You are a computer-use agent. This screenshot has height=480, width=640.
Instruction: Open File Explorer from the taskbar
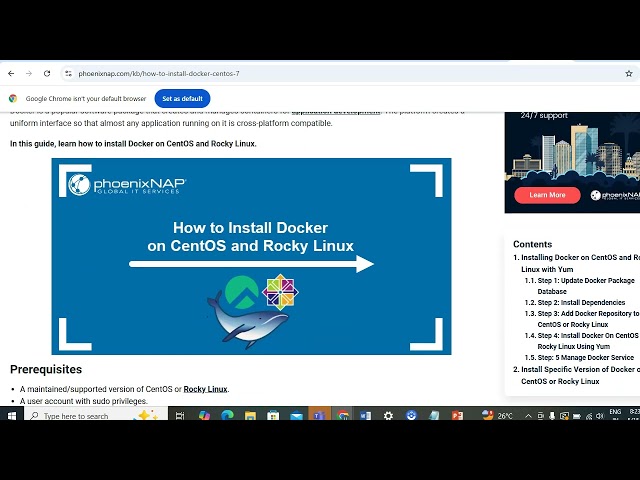250,415
